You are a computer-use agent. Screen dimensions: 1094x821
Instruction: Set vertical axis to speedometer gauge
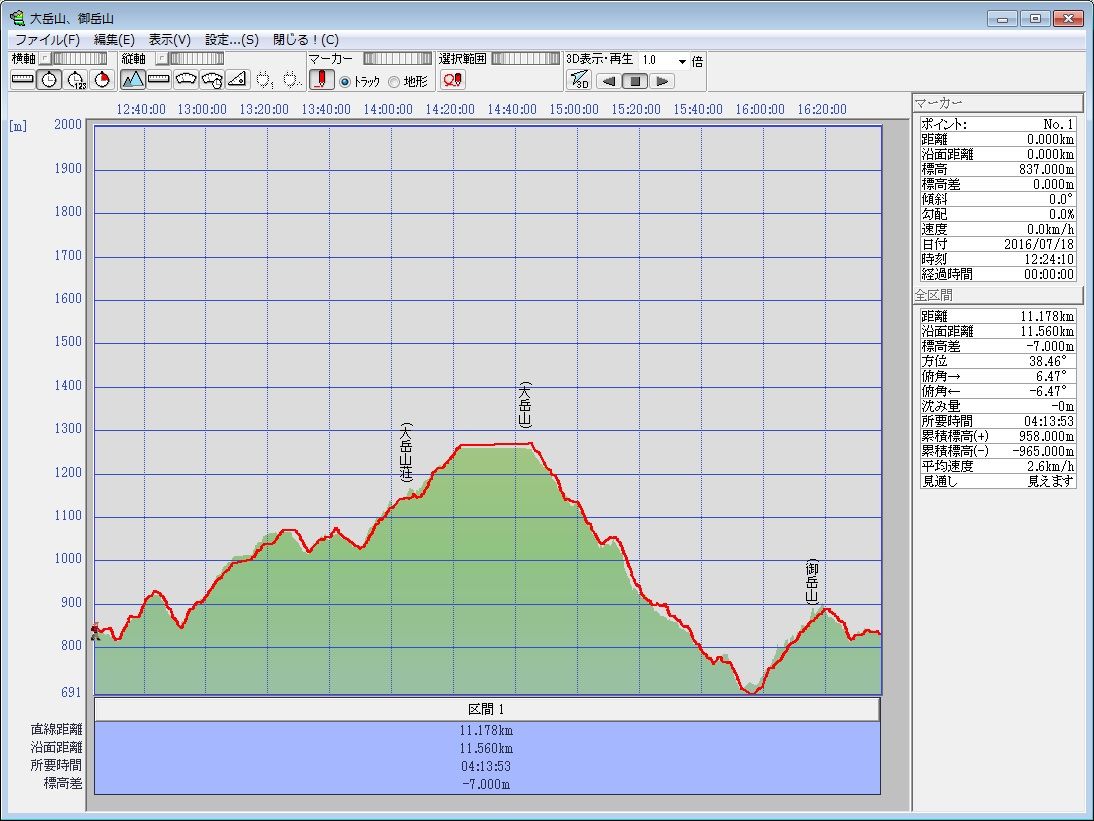tap(186, 80)
